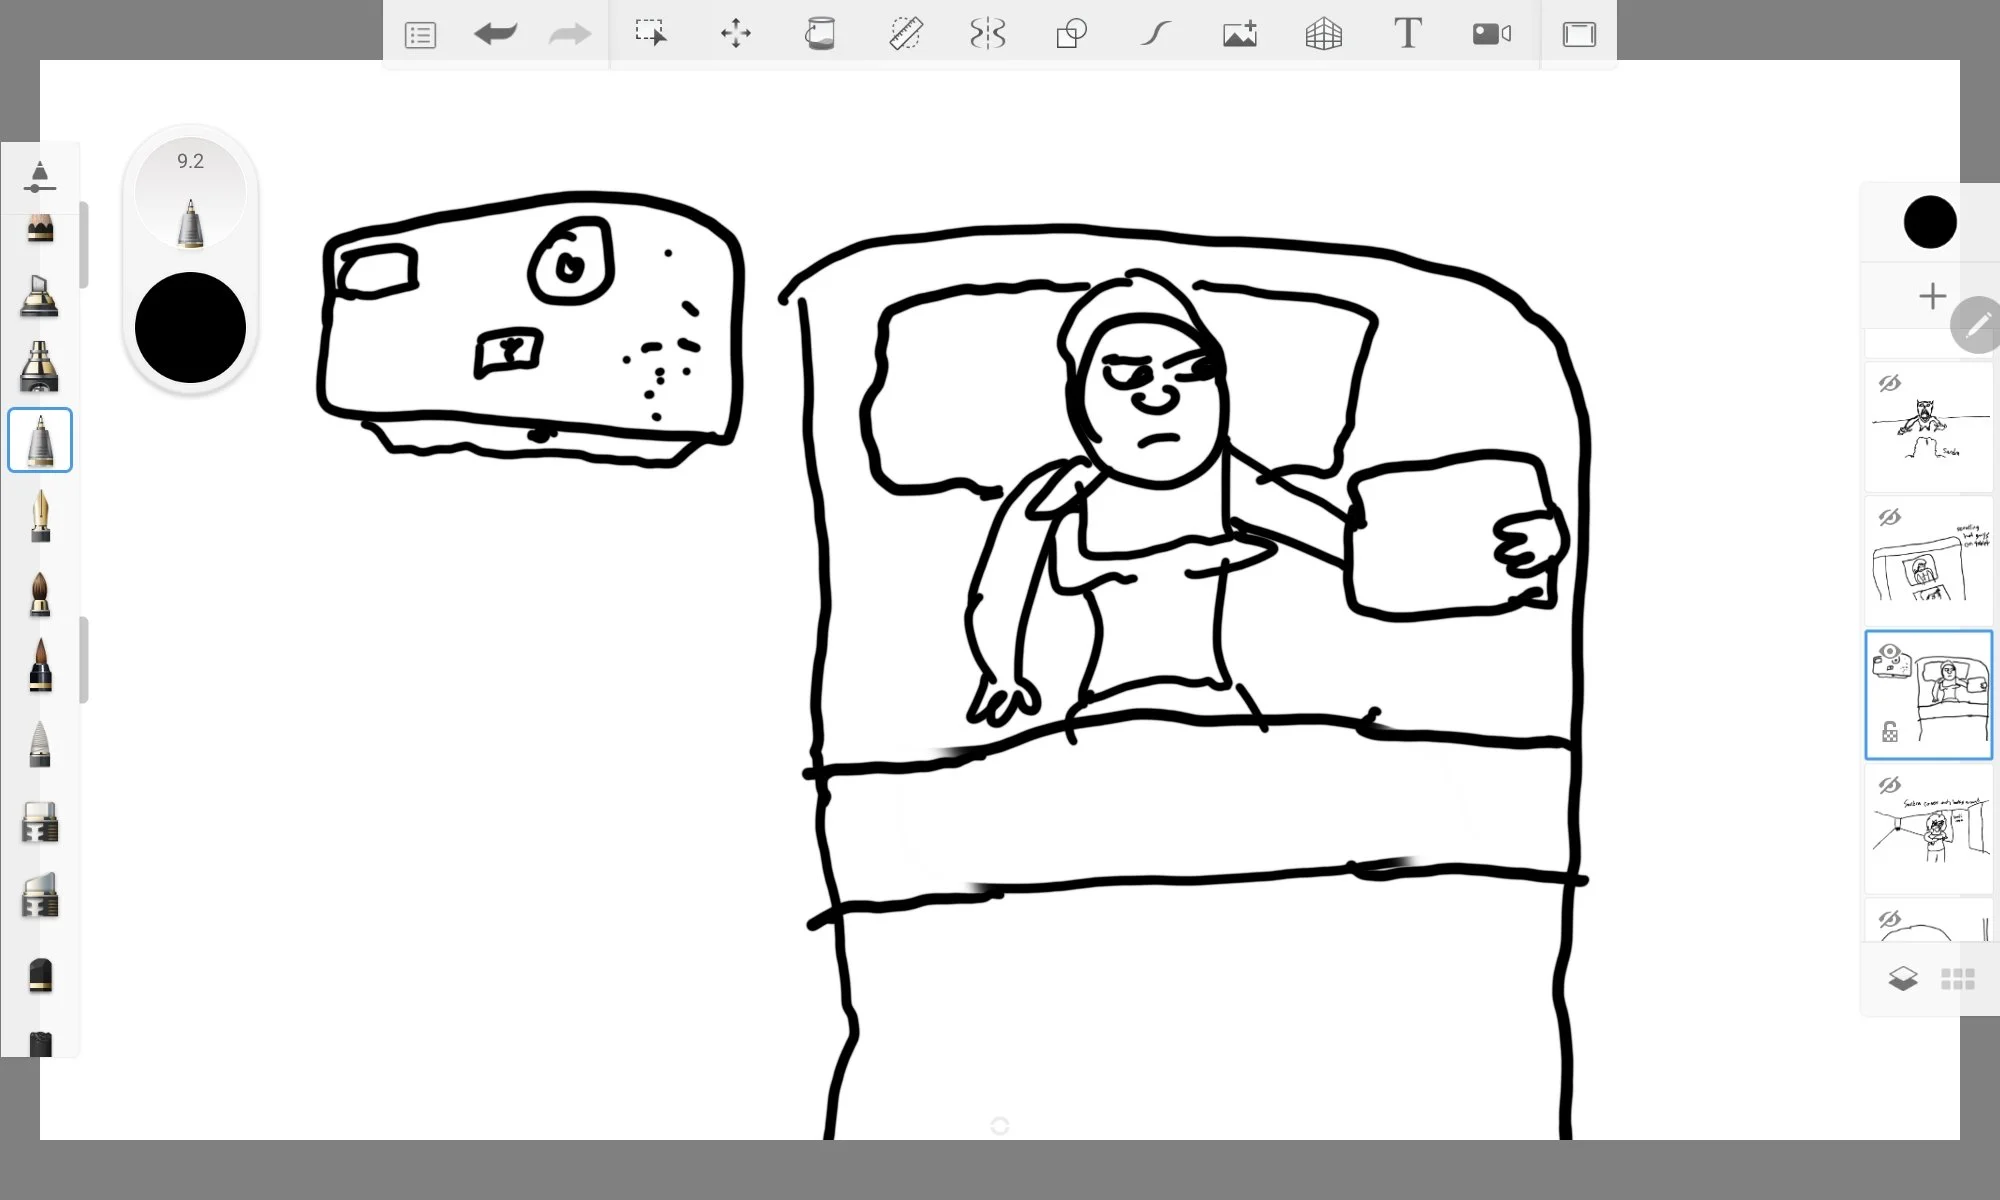Unlock the selected bed-scene layer
The image size is (2000, 1200).
[x=1890, y=731]
